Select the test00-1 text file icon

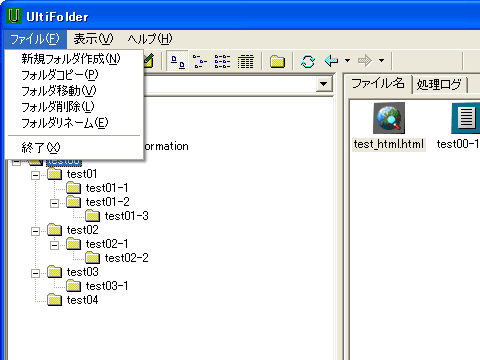(x=466, y=118)
